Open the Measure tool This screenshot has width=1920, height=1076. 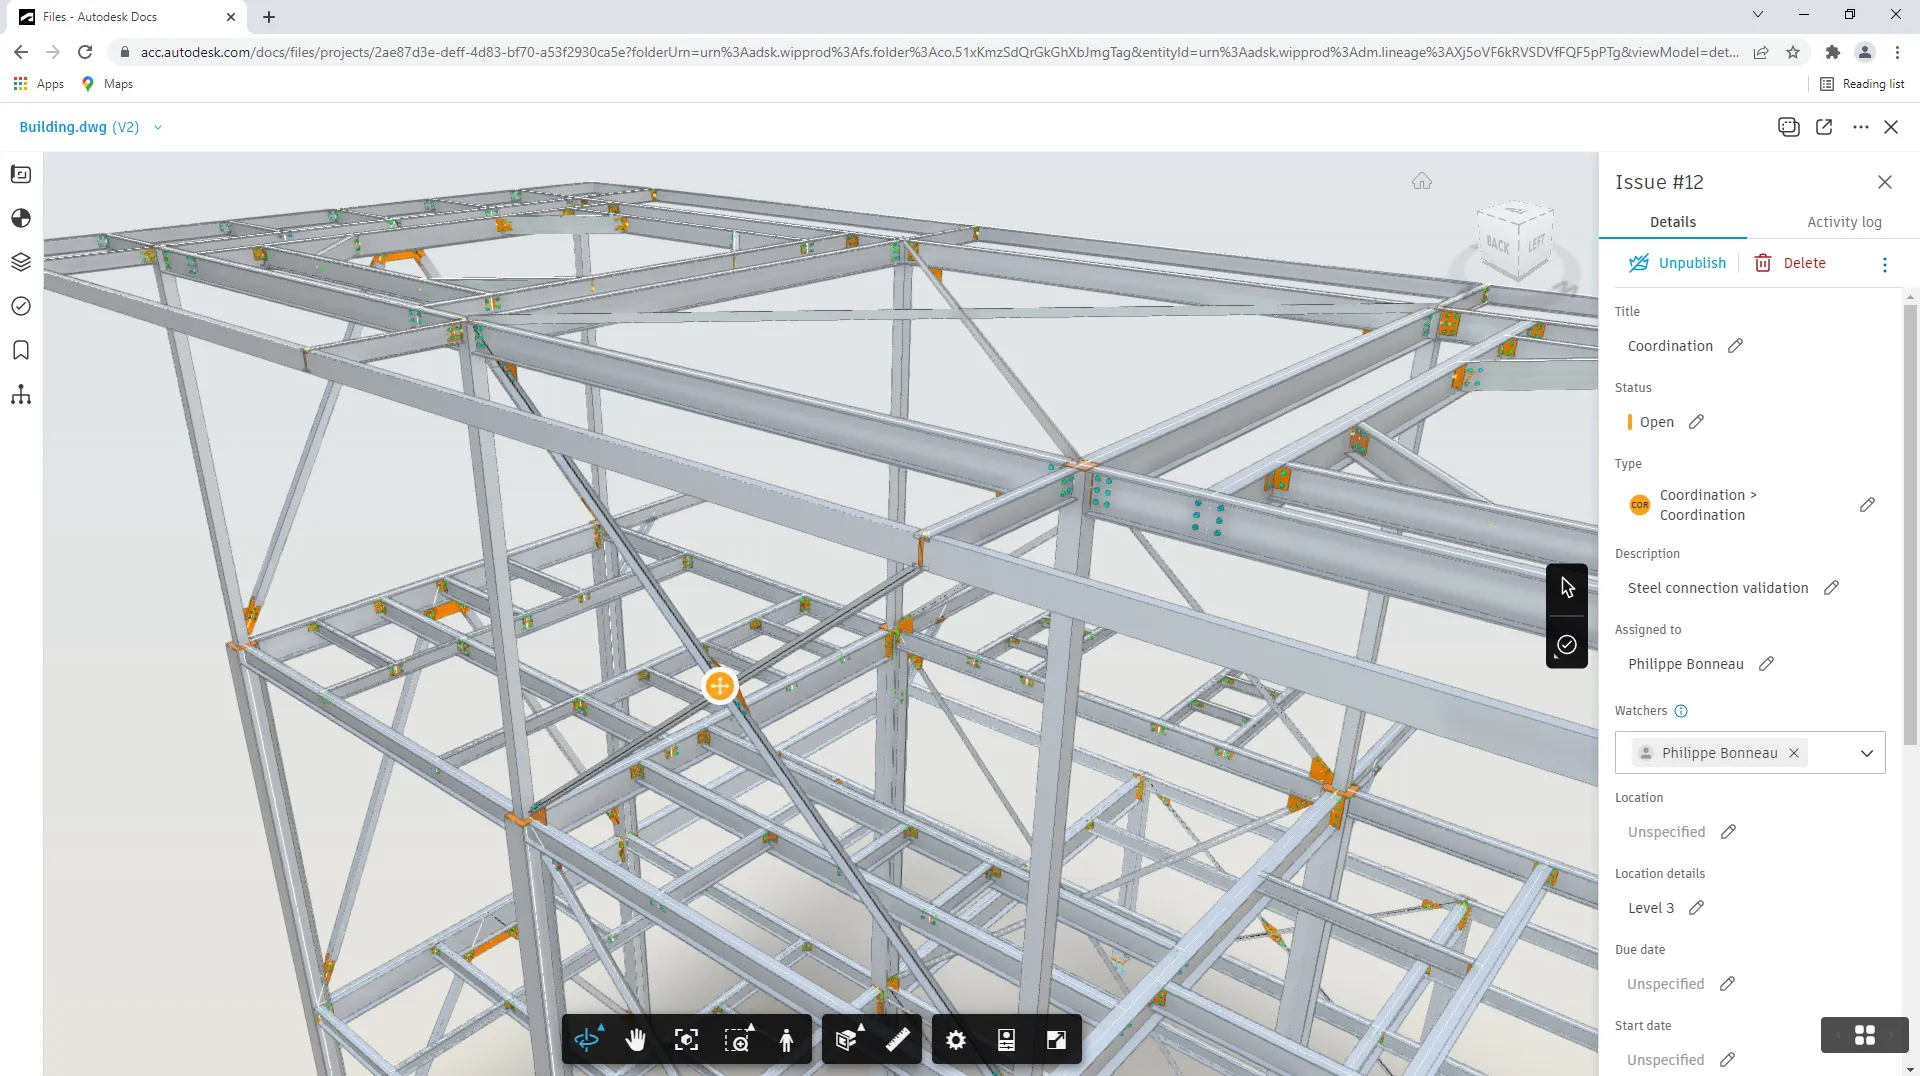point(897,1039)
